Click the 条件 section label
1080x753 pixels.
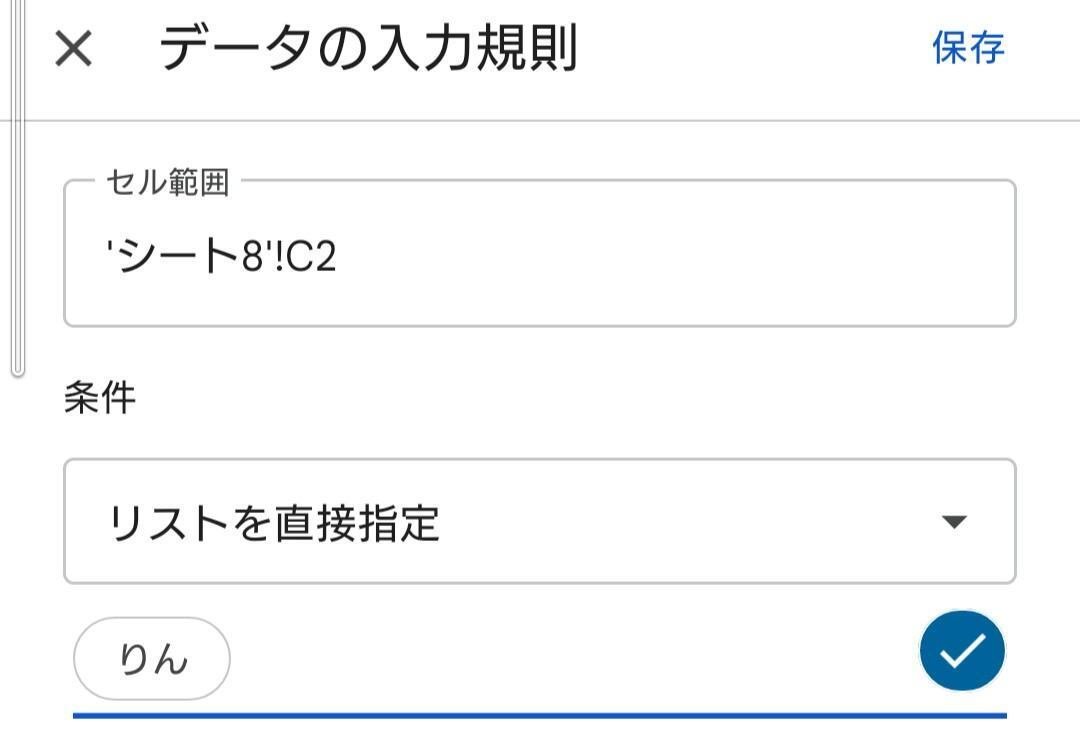click(x=100, y=398)
